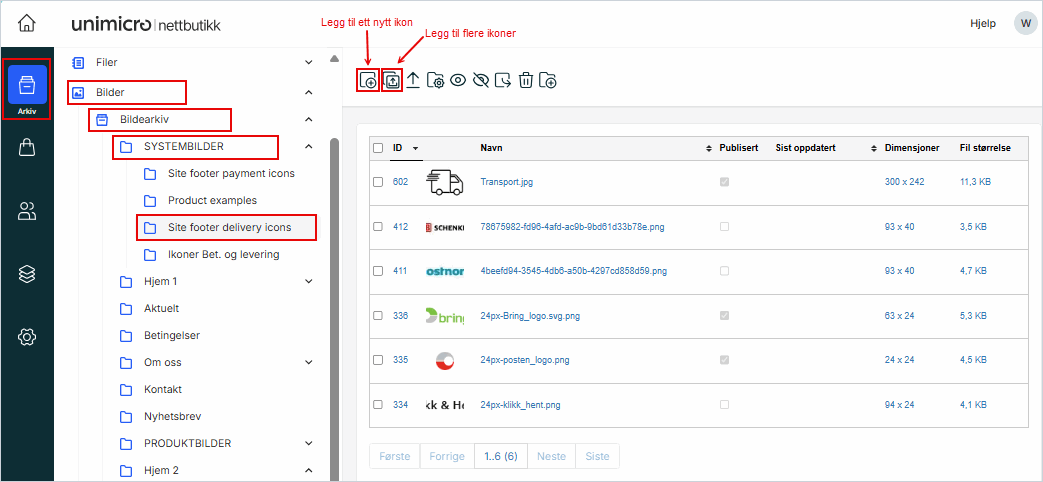Click the add new folder icon
This screenshot has height=482, width=1043.
point(548,81)
